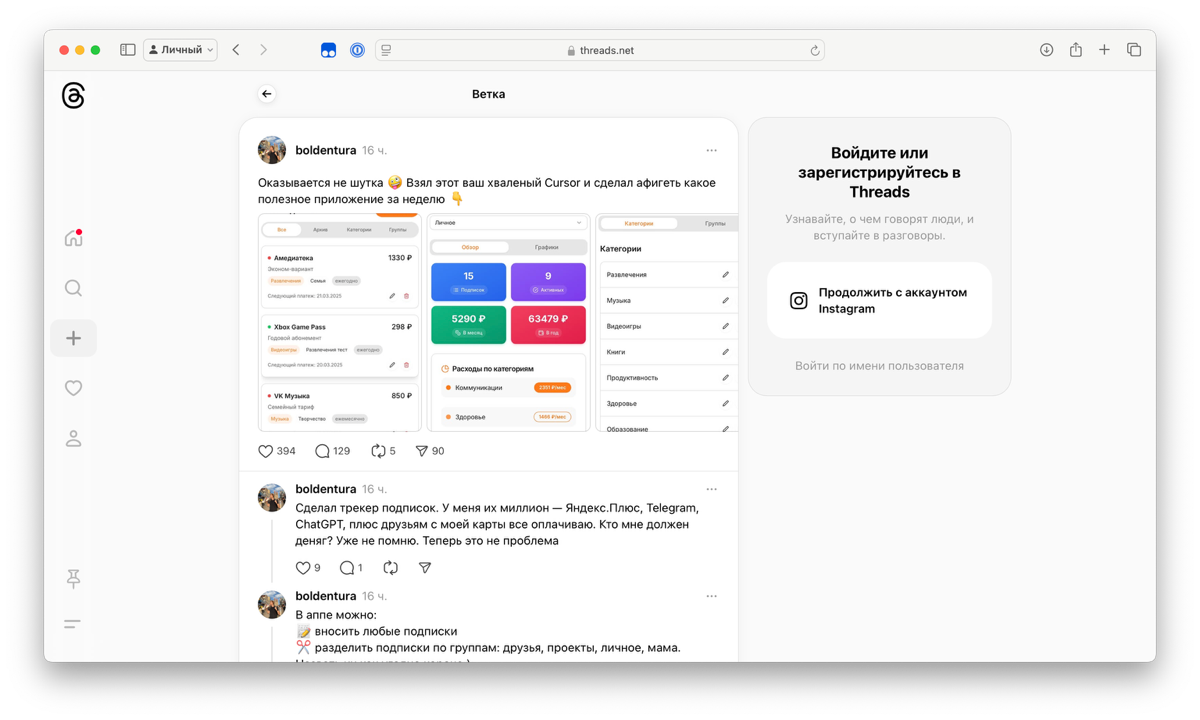The height and width of the screenshot is (720, 1200).
Task: Click the Safari share icon
Action: coord(1076,50)
